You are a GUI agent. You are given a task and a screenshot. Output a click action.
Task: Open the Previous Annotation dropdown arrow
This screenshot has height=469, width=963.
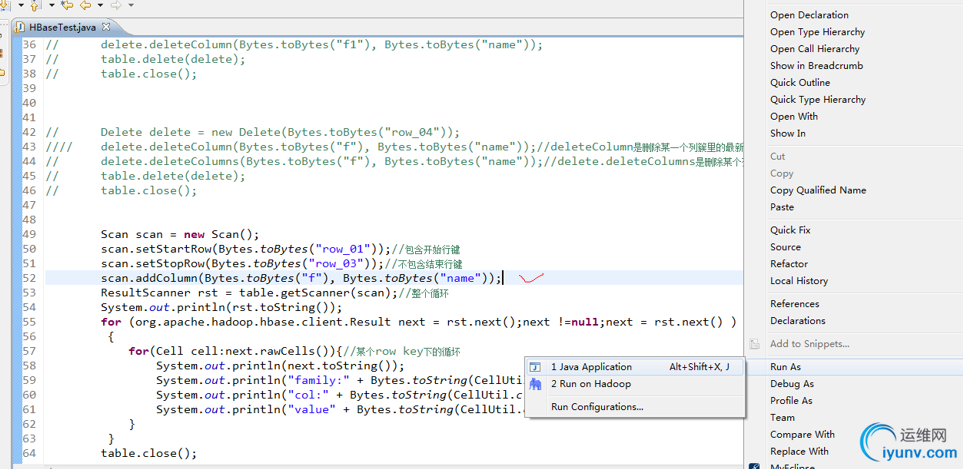[x=52, y=5]
